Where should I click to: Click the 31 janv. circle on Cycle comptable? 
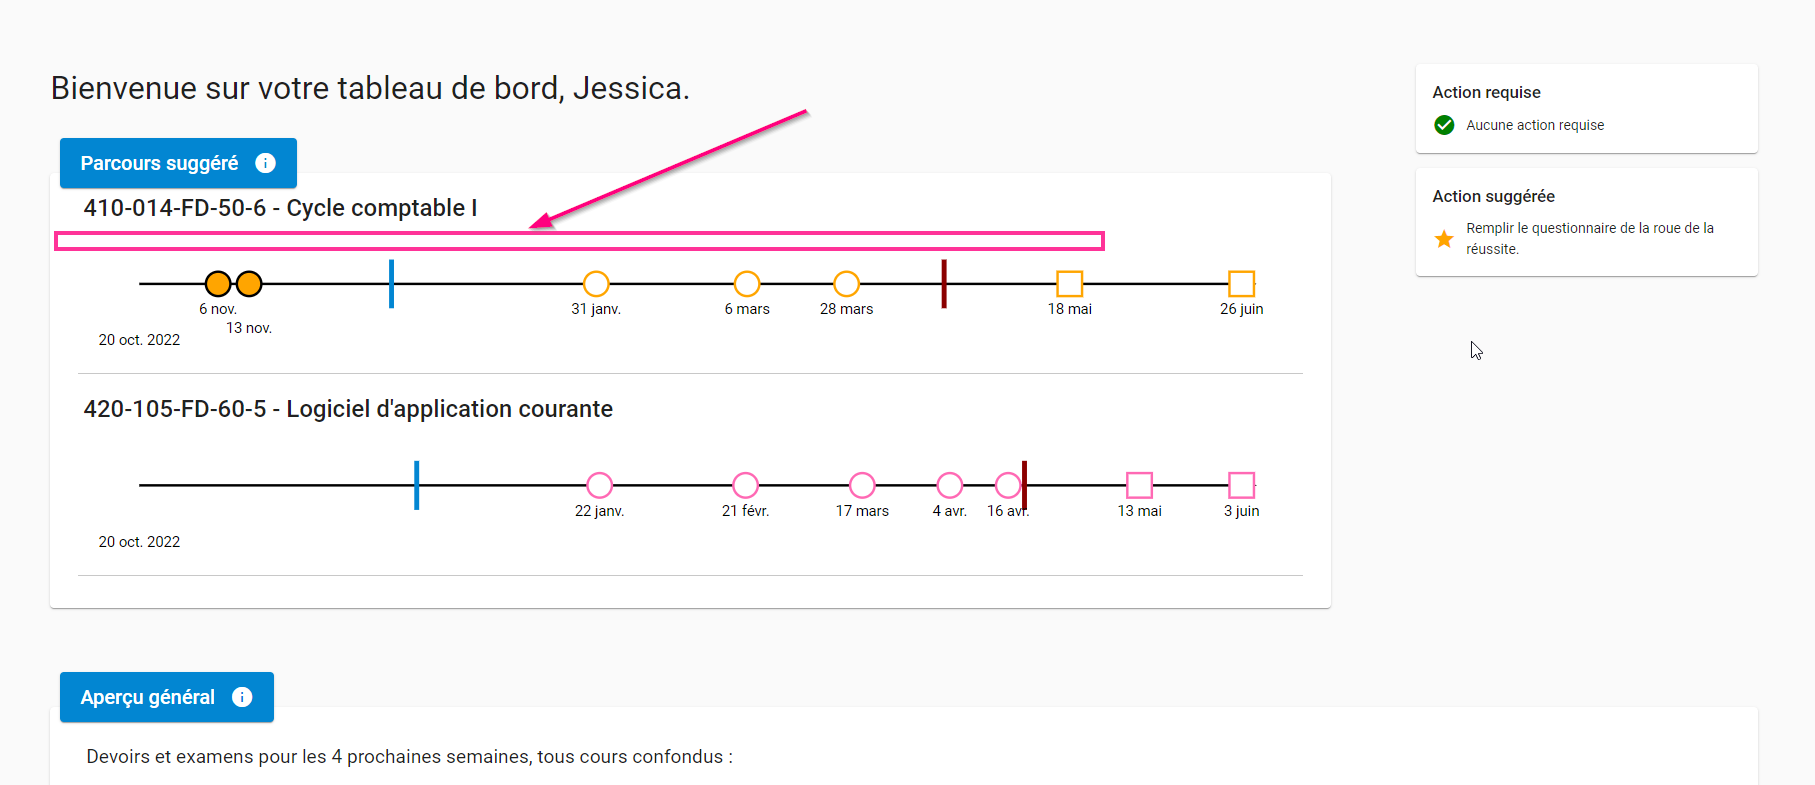click(596, 284)
